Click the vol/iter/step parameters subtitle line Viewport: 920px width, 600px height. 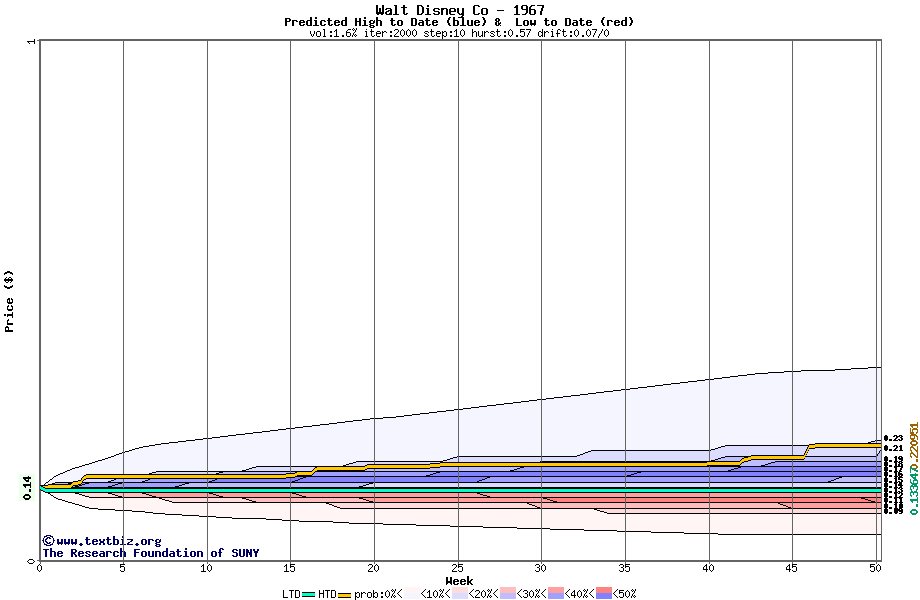coord(459,33)
